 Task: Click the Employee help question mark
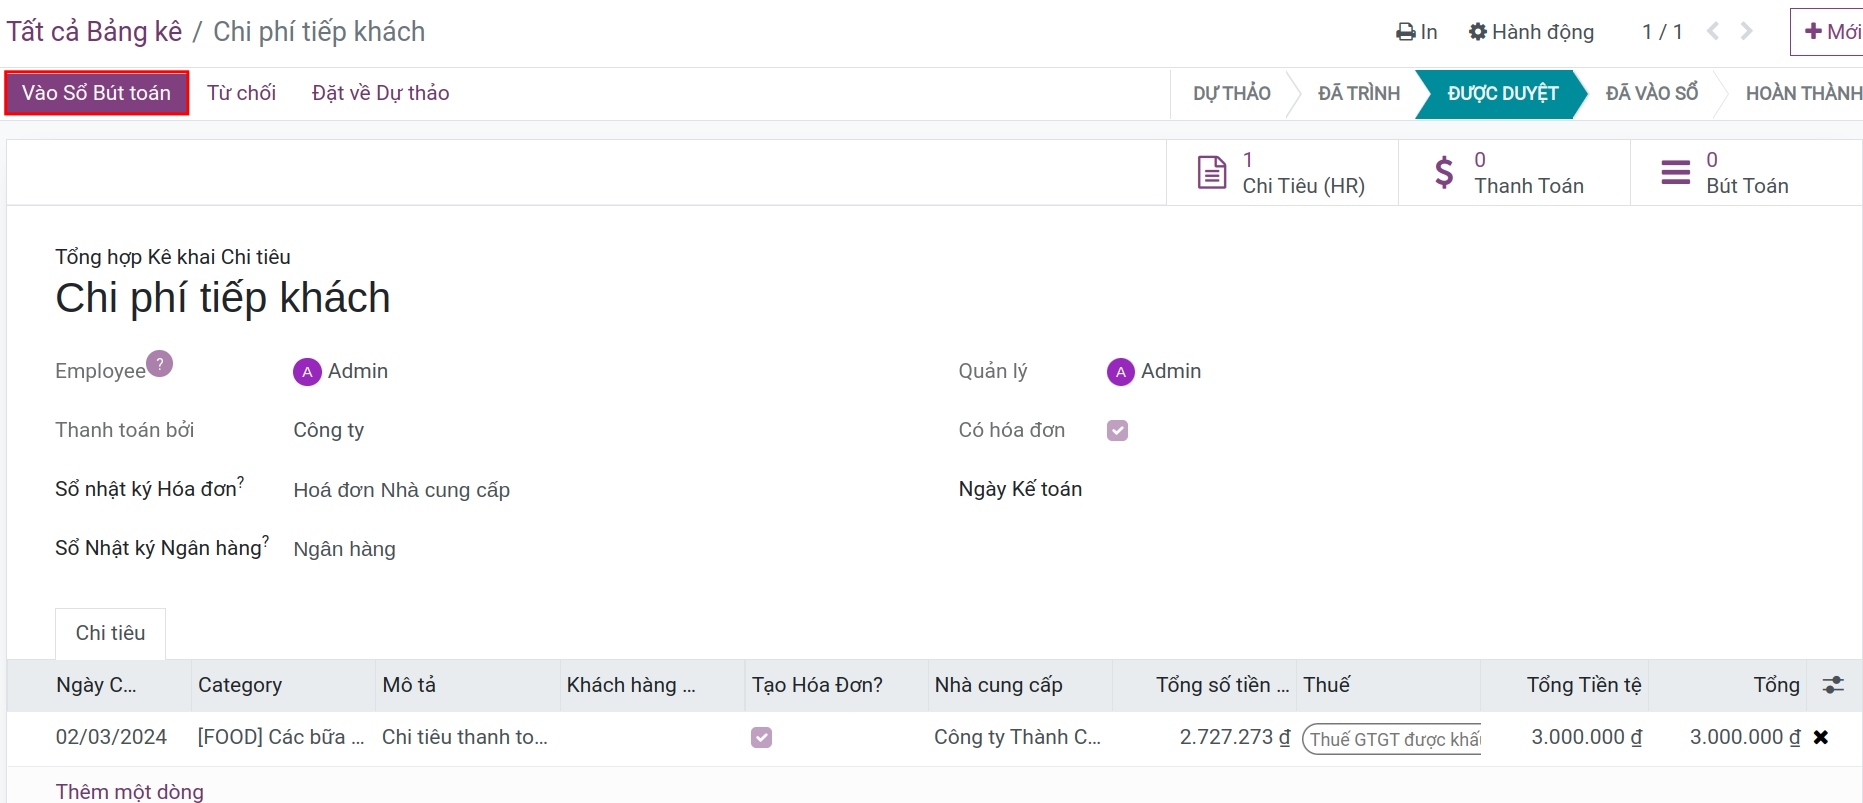click(x=160, y=363)
